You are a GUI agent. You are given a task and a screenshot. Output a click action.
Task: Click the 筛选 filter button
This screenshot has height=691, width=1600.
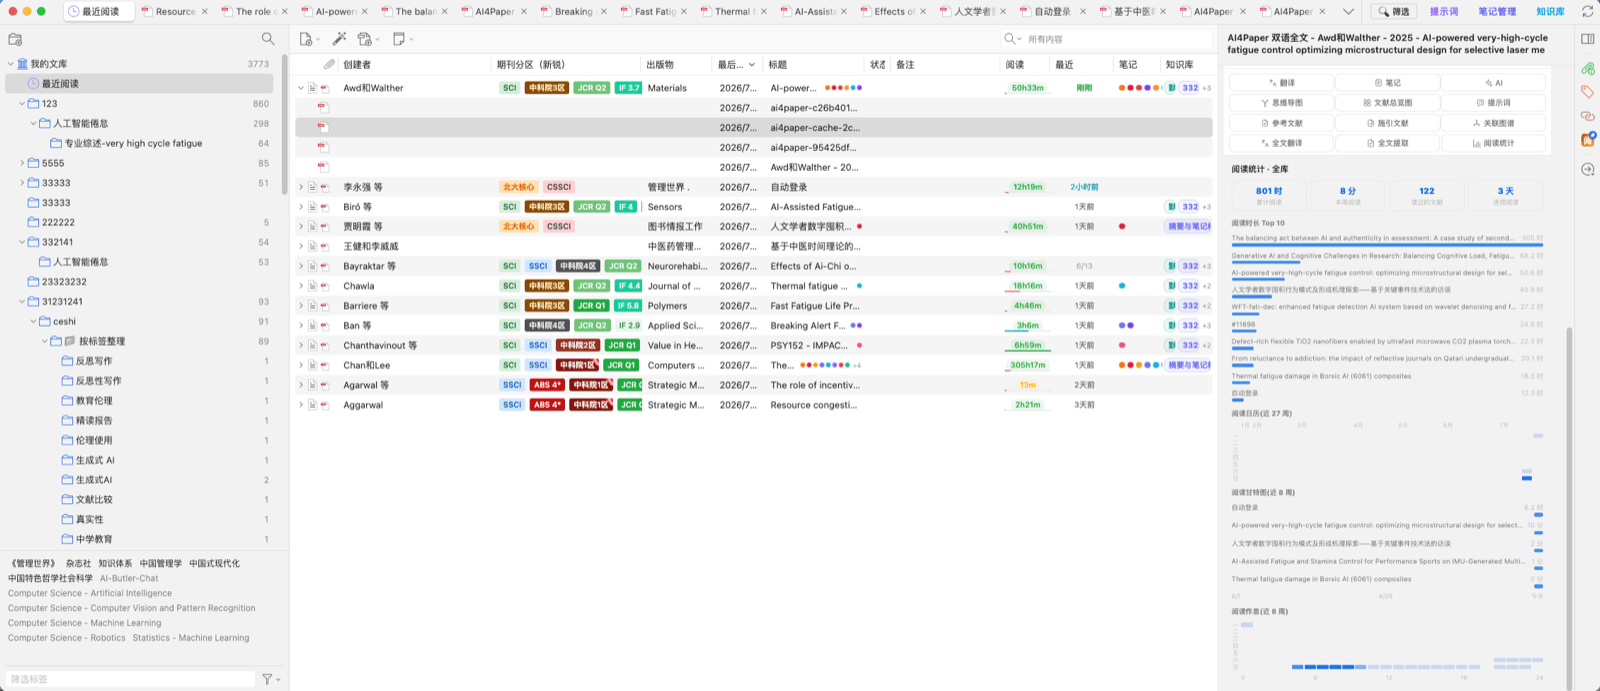tap(1394, 12)
